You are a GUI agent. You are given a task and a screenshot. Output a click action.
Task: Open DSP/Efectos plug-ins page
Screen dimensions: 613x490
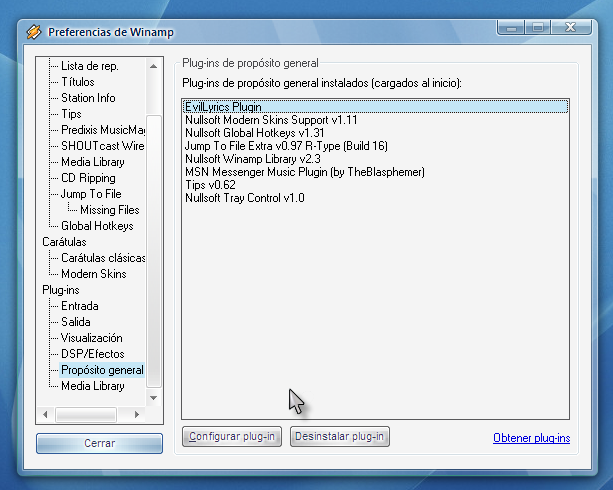tap(93, 355)
